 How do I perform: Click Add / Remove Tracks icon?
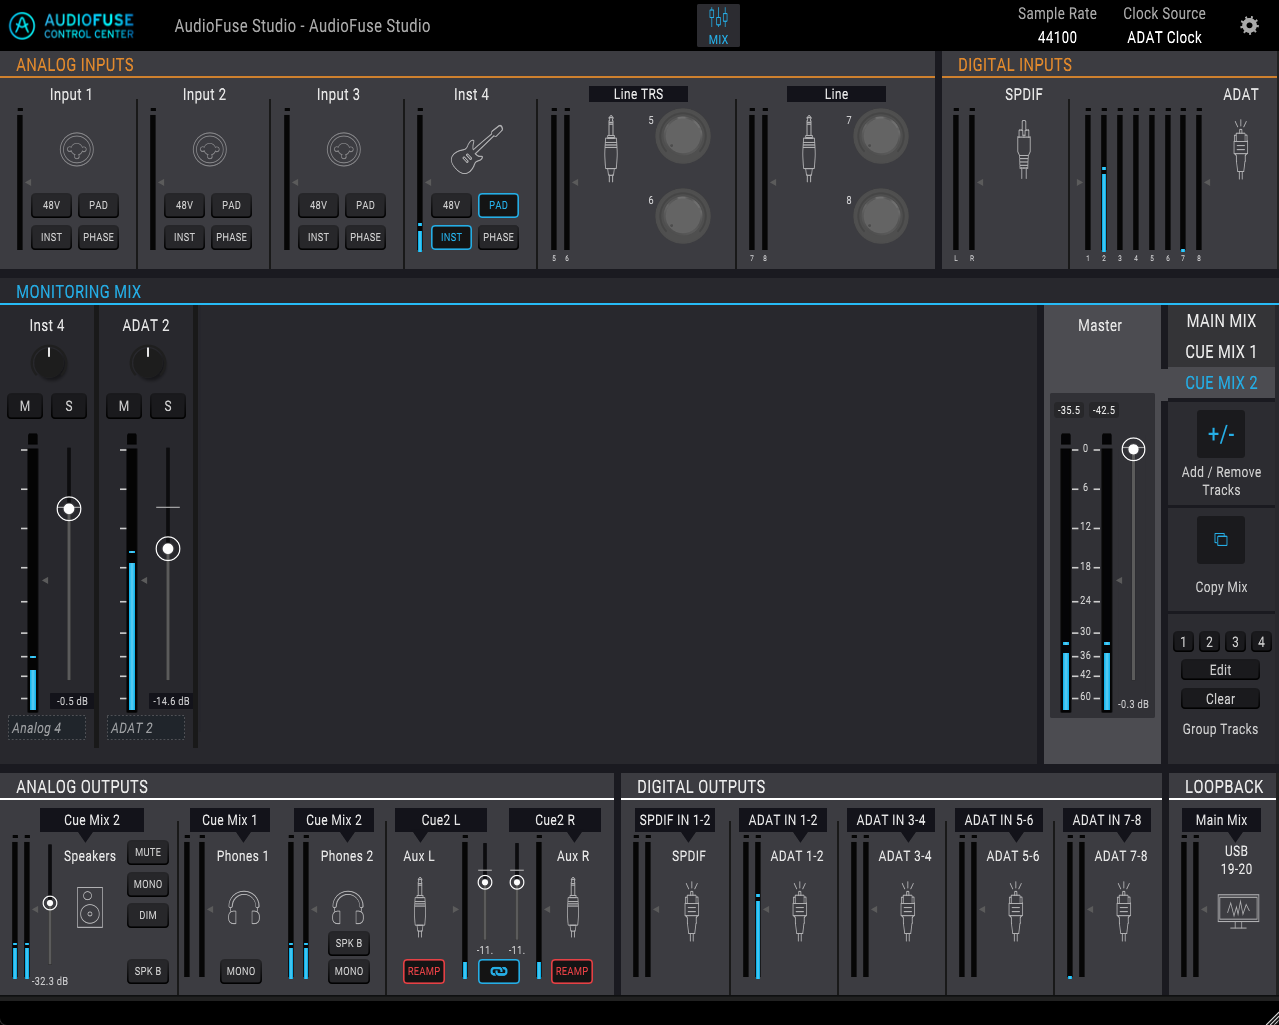[x=1221, y=434]
